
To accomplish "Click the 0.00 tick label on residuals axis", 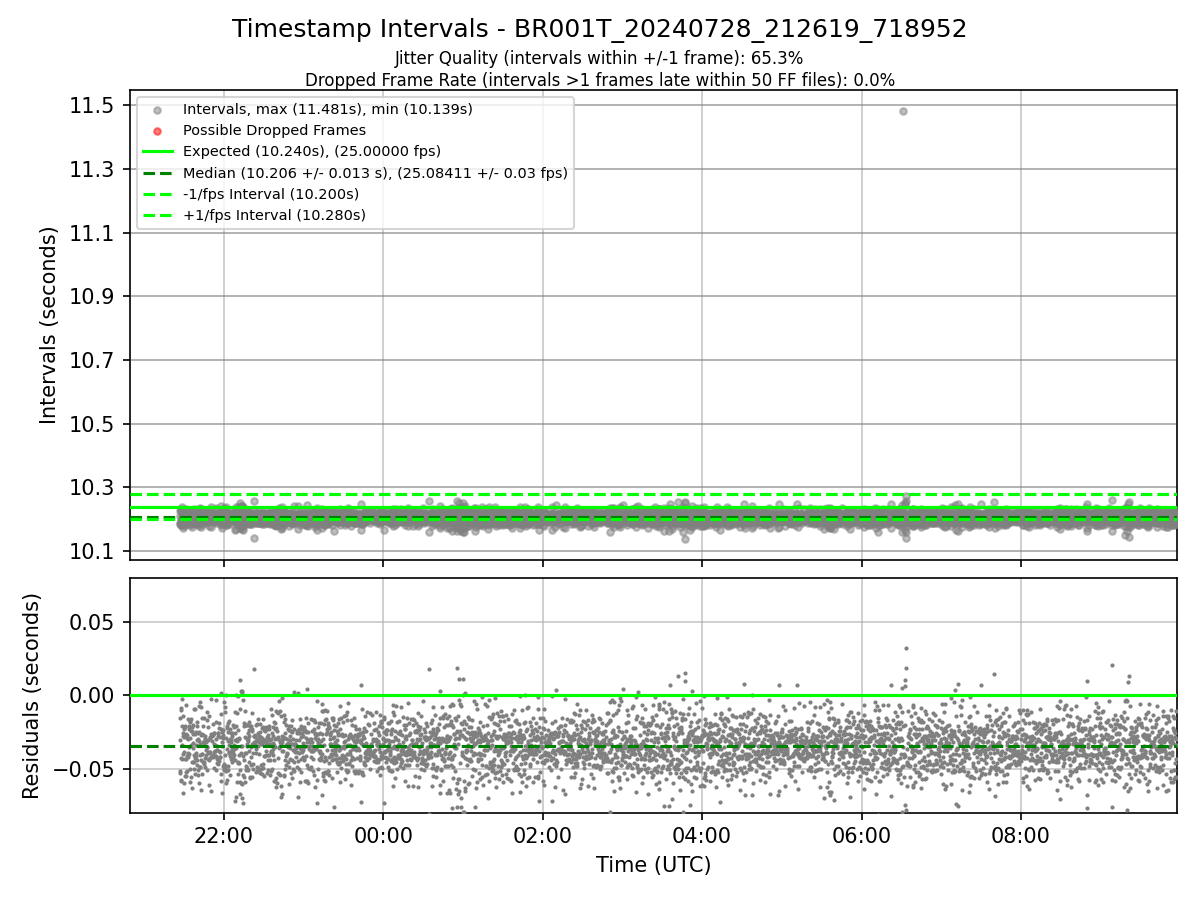I will (94, 695).
